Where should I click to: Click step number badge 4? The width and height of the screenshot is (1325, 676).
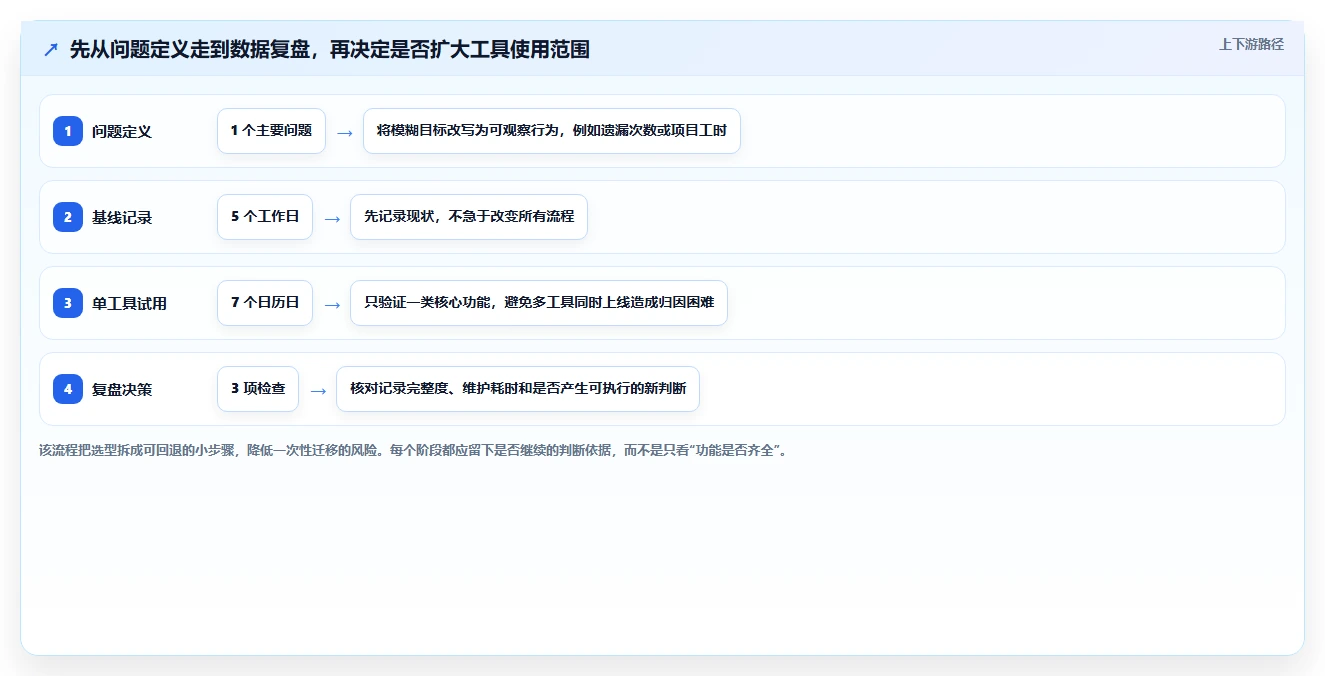point(68,389)
